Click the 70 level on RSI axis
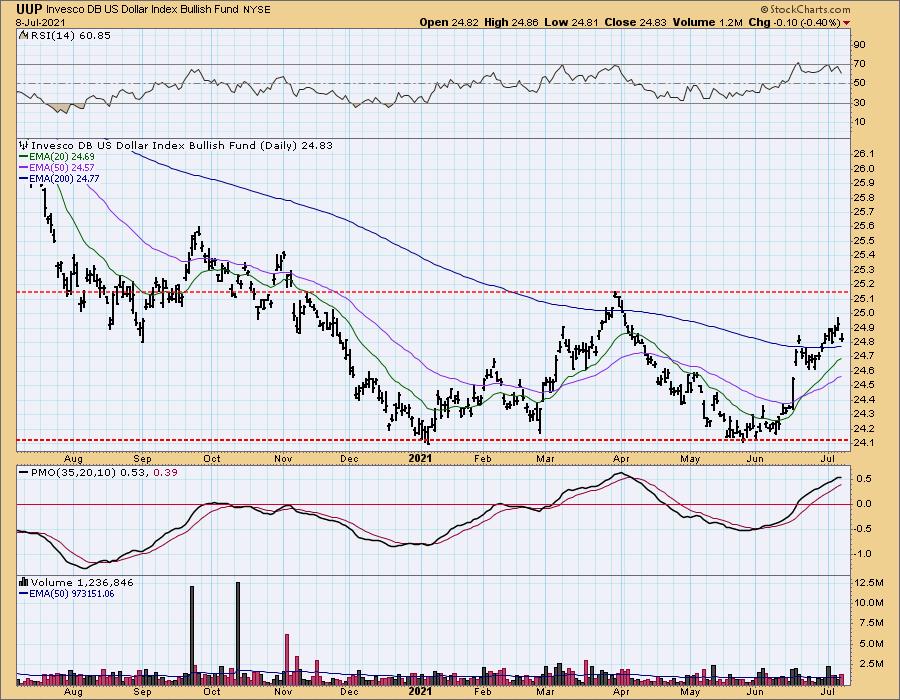Screen dimensions: 900x700 [859, 64]
